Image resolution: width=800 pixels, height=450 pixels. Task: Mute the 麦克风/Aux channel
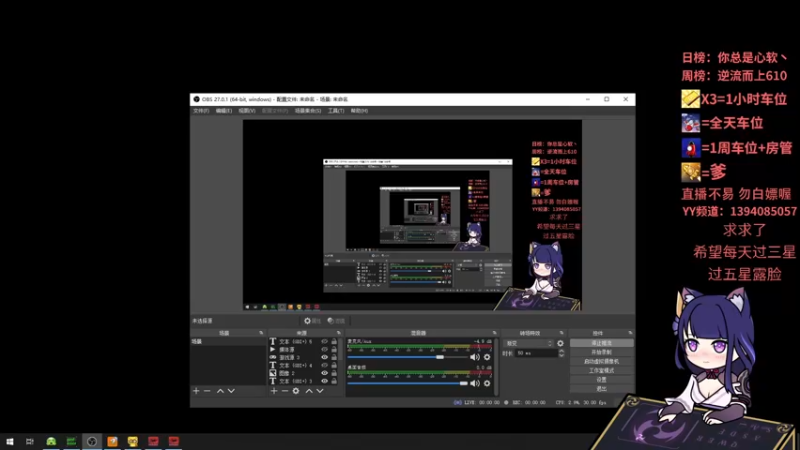[x=474, y=357]
